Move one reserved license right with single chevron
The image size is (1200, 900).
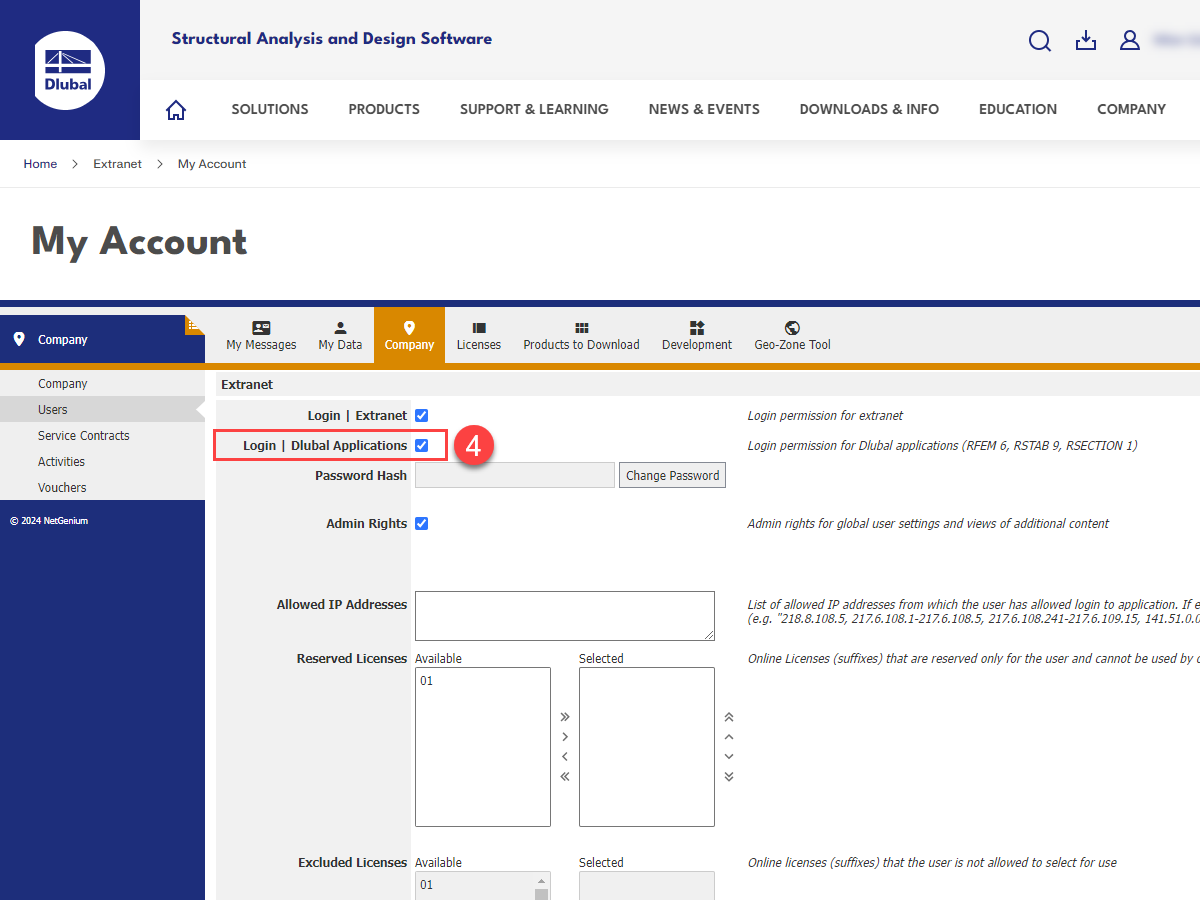[565, 737]
